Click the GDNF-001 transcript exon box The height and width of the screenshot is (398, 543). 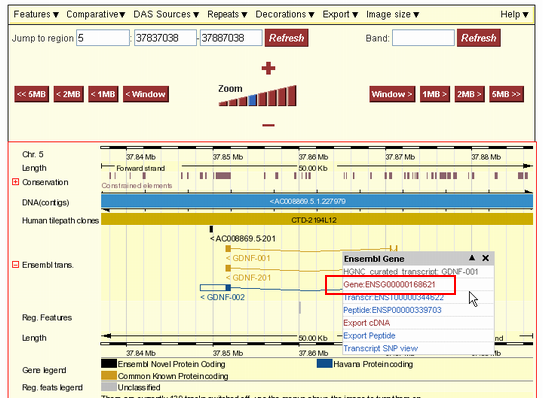tap(228, 248)
